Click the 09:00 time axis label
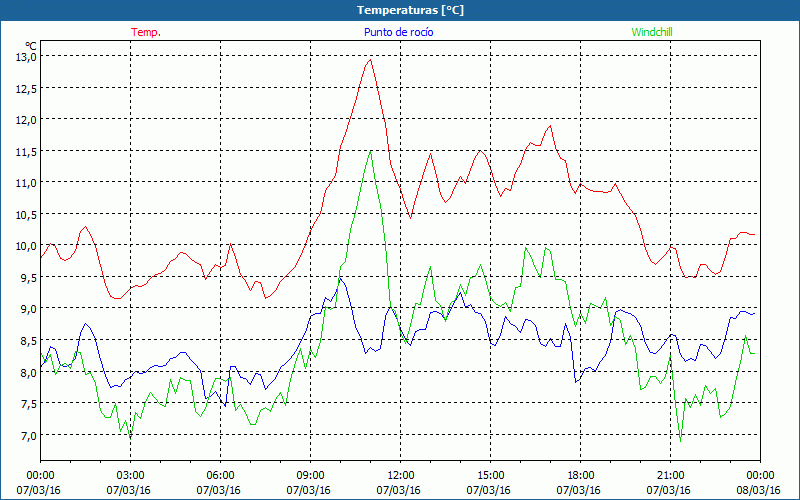The image size is (800, 500). coord(310,475)
